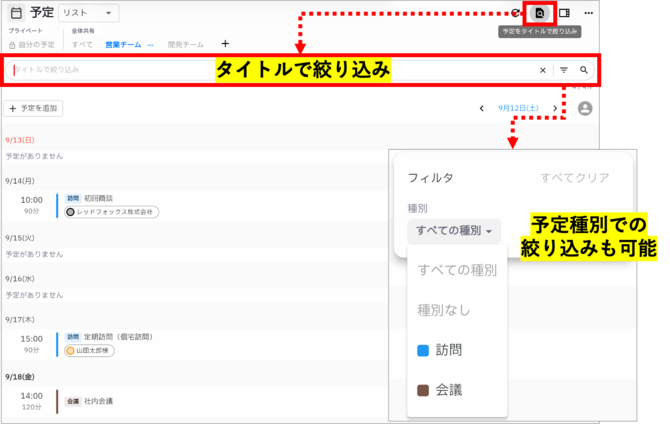Go to the previous date with the left chevron

[x=482, y=109]
